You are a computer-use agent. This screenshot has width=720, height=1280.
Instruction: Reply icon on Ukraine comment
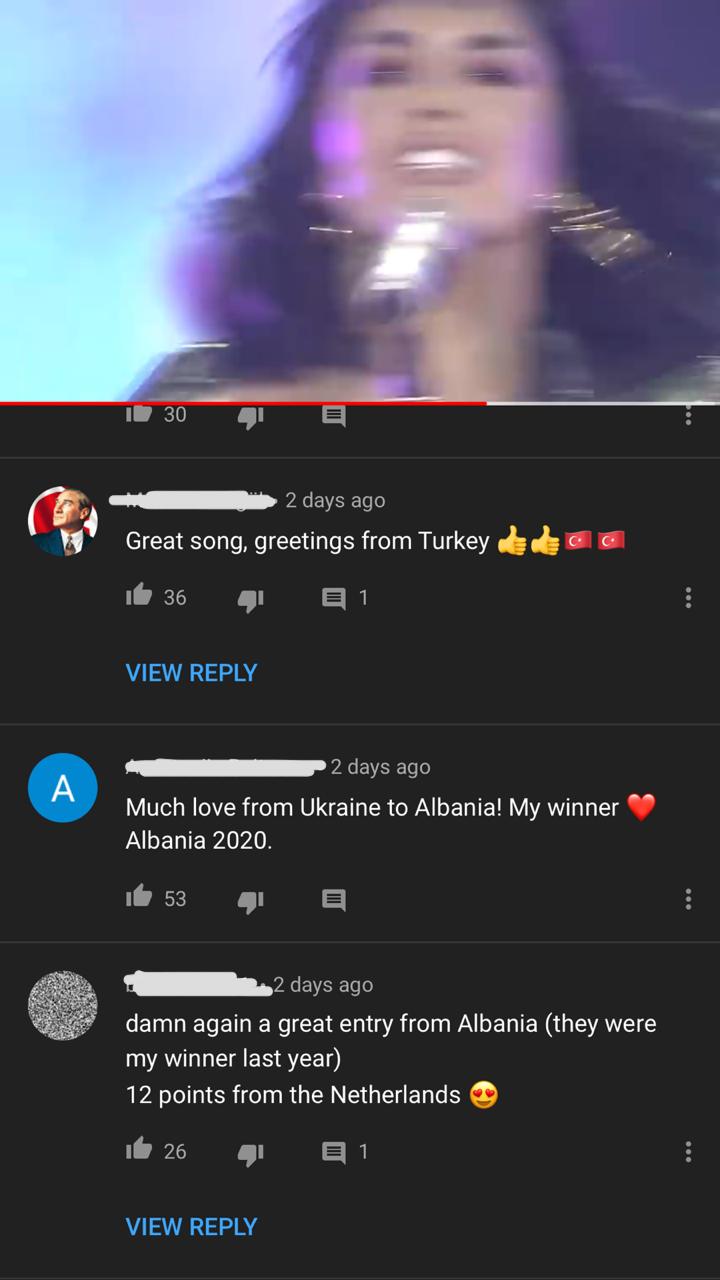[x=333, y=900]
